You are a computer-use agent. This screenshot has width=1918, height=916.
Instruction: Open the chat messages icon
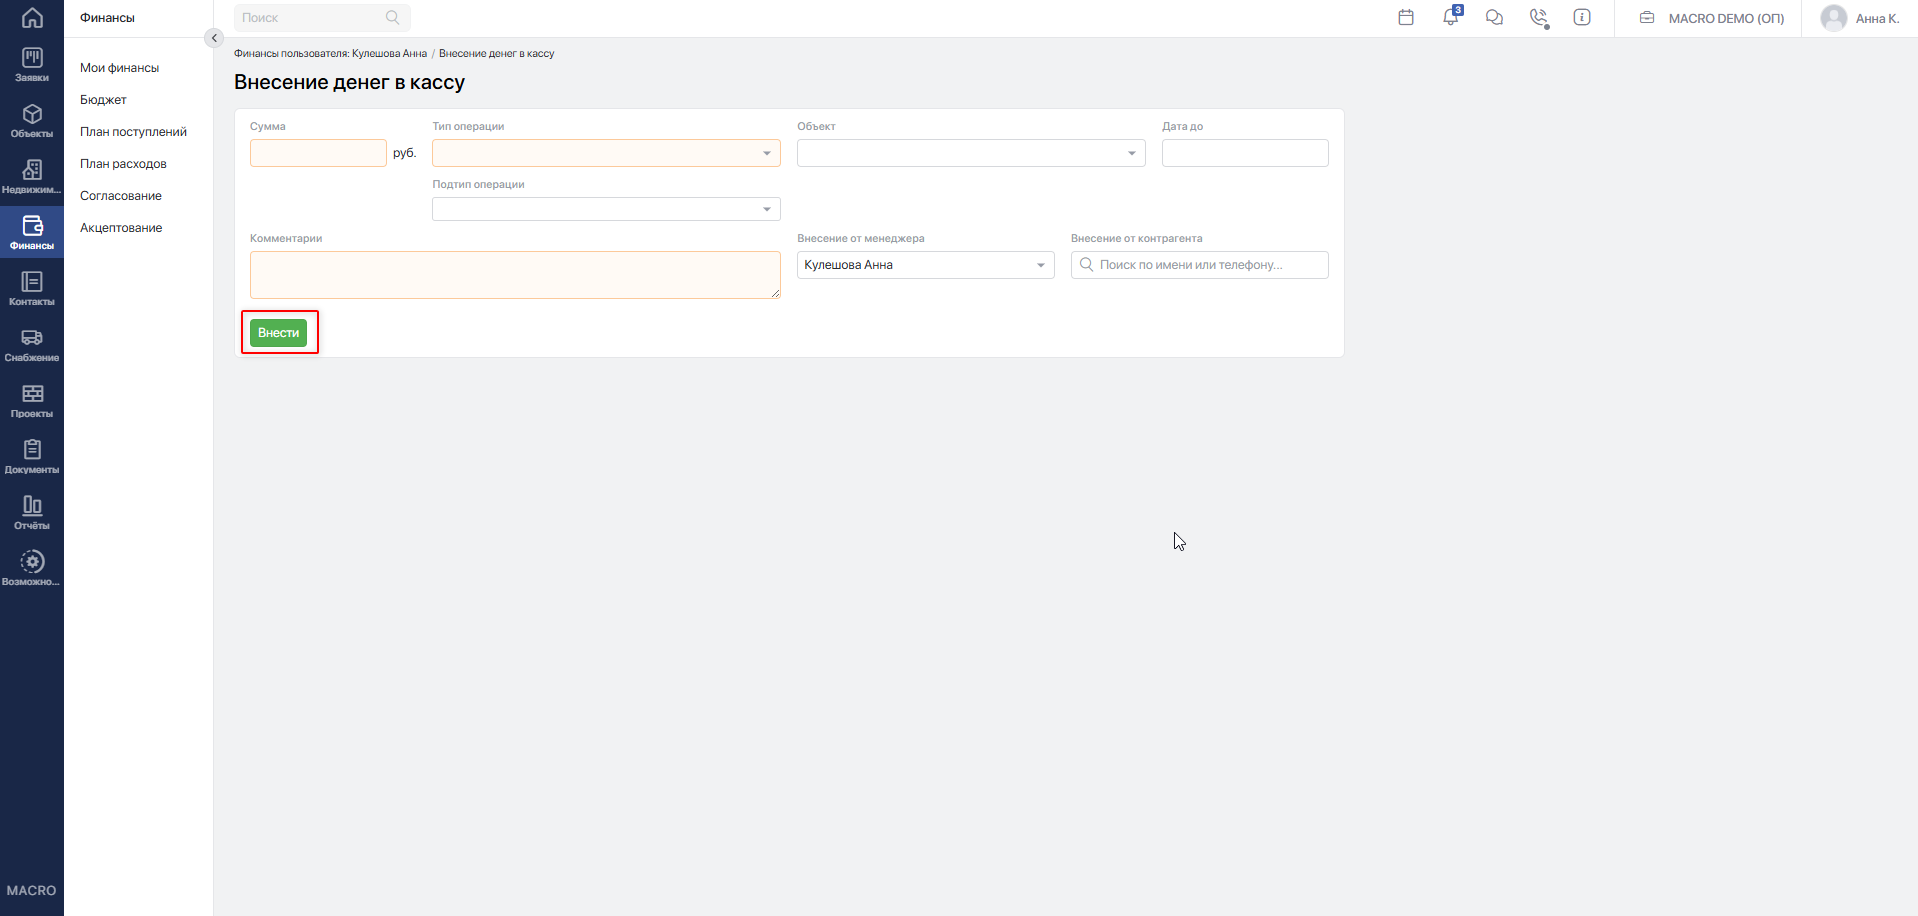pos(1495,17)
